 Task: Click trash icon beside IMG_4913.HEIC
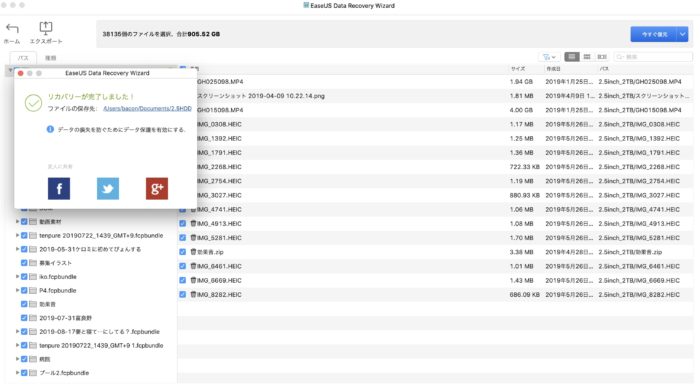193,223
